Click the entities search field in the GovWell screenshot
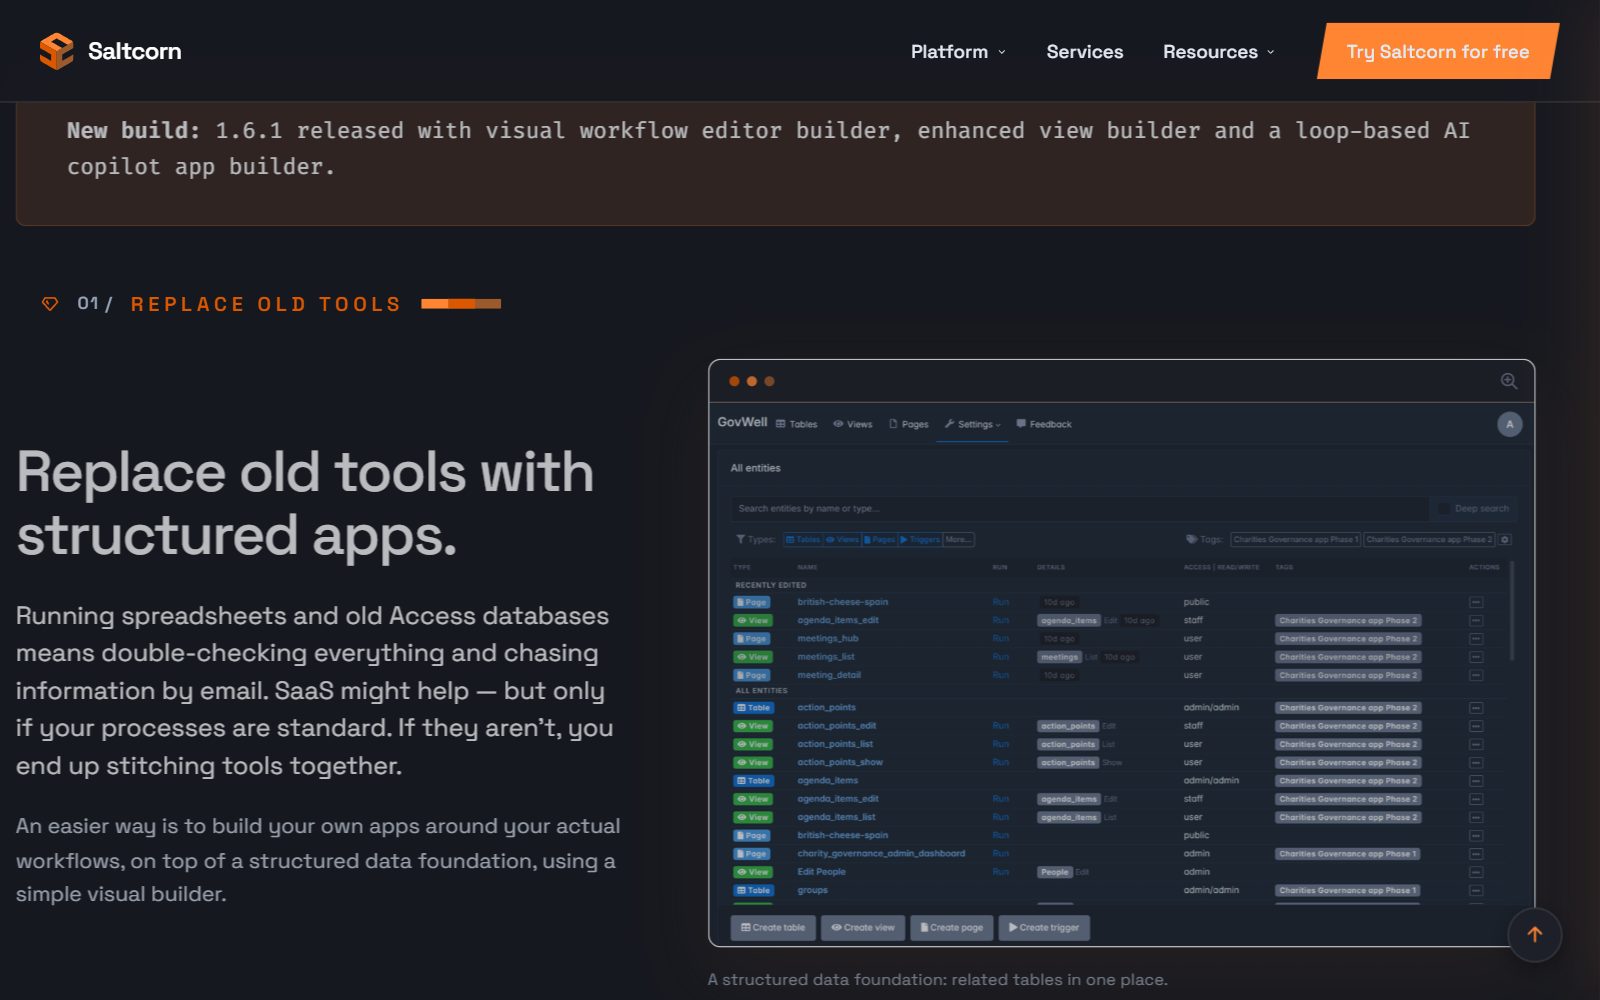1600x1000 pixels. tap(1080, 508)
